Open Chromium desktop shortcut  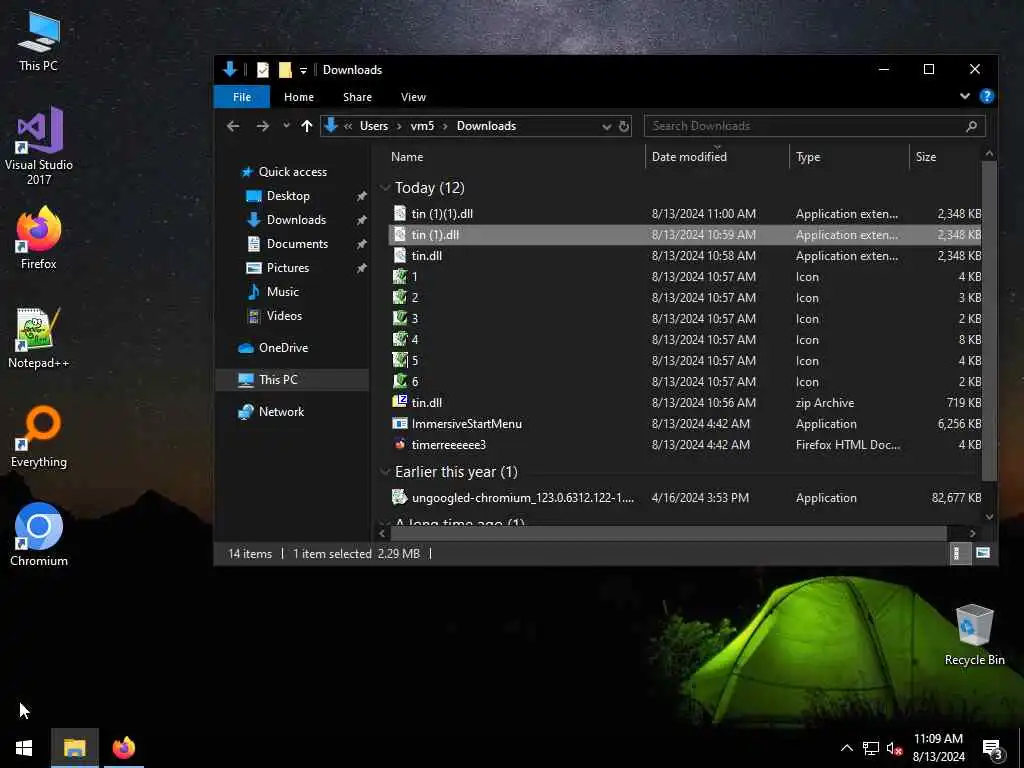click(x=39, y=534)
